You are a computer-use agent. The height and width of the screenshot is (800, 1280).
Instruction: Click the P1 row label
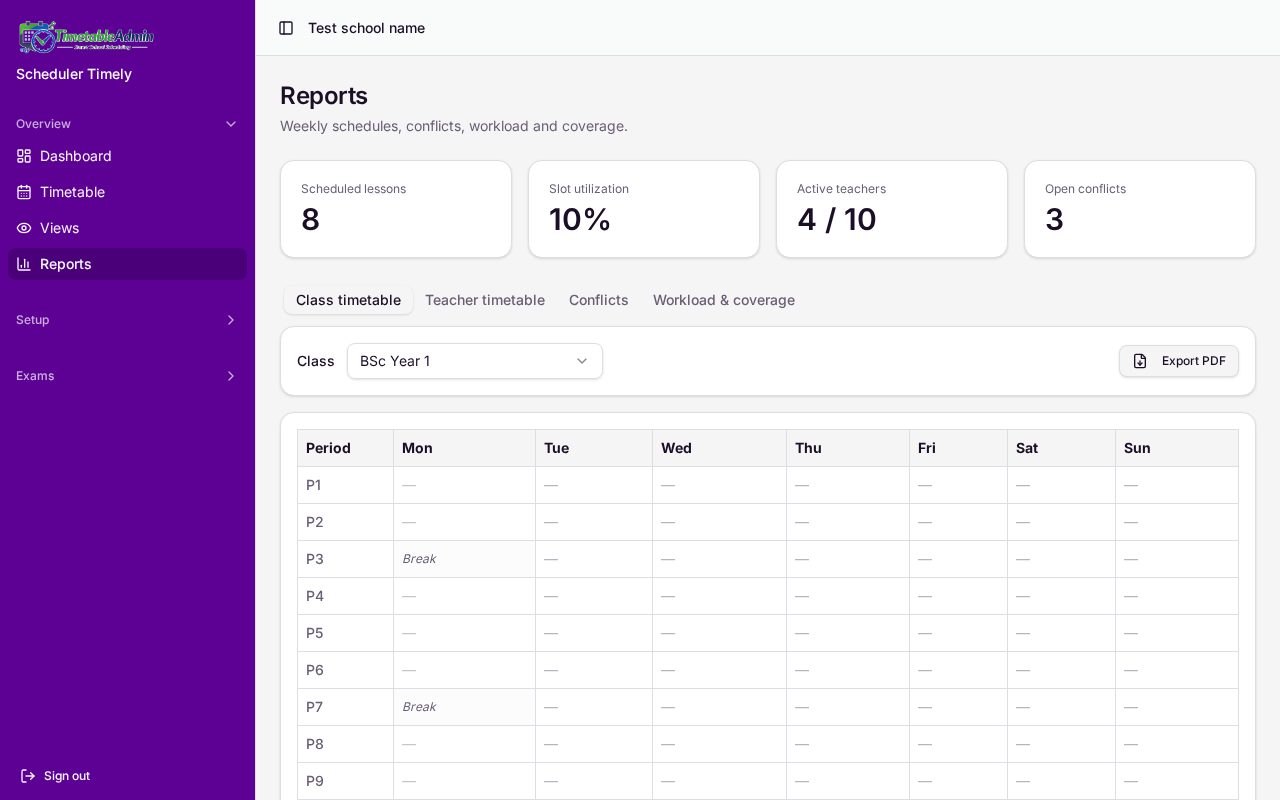314,485
